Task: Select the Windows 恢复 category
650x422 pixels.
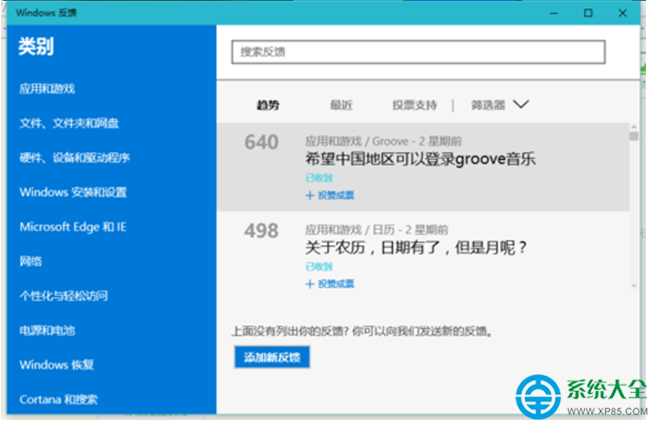Action: pos(56,365)
